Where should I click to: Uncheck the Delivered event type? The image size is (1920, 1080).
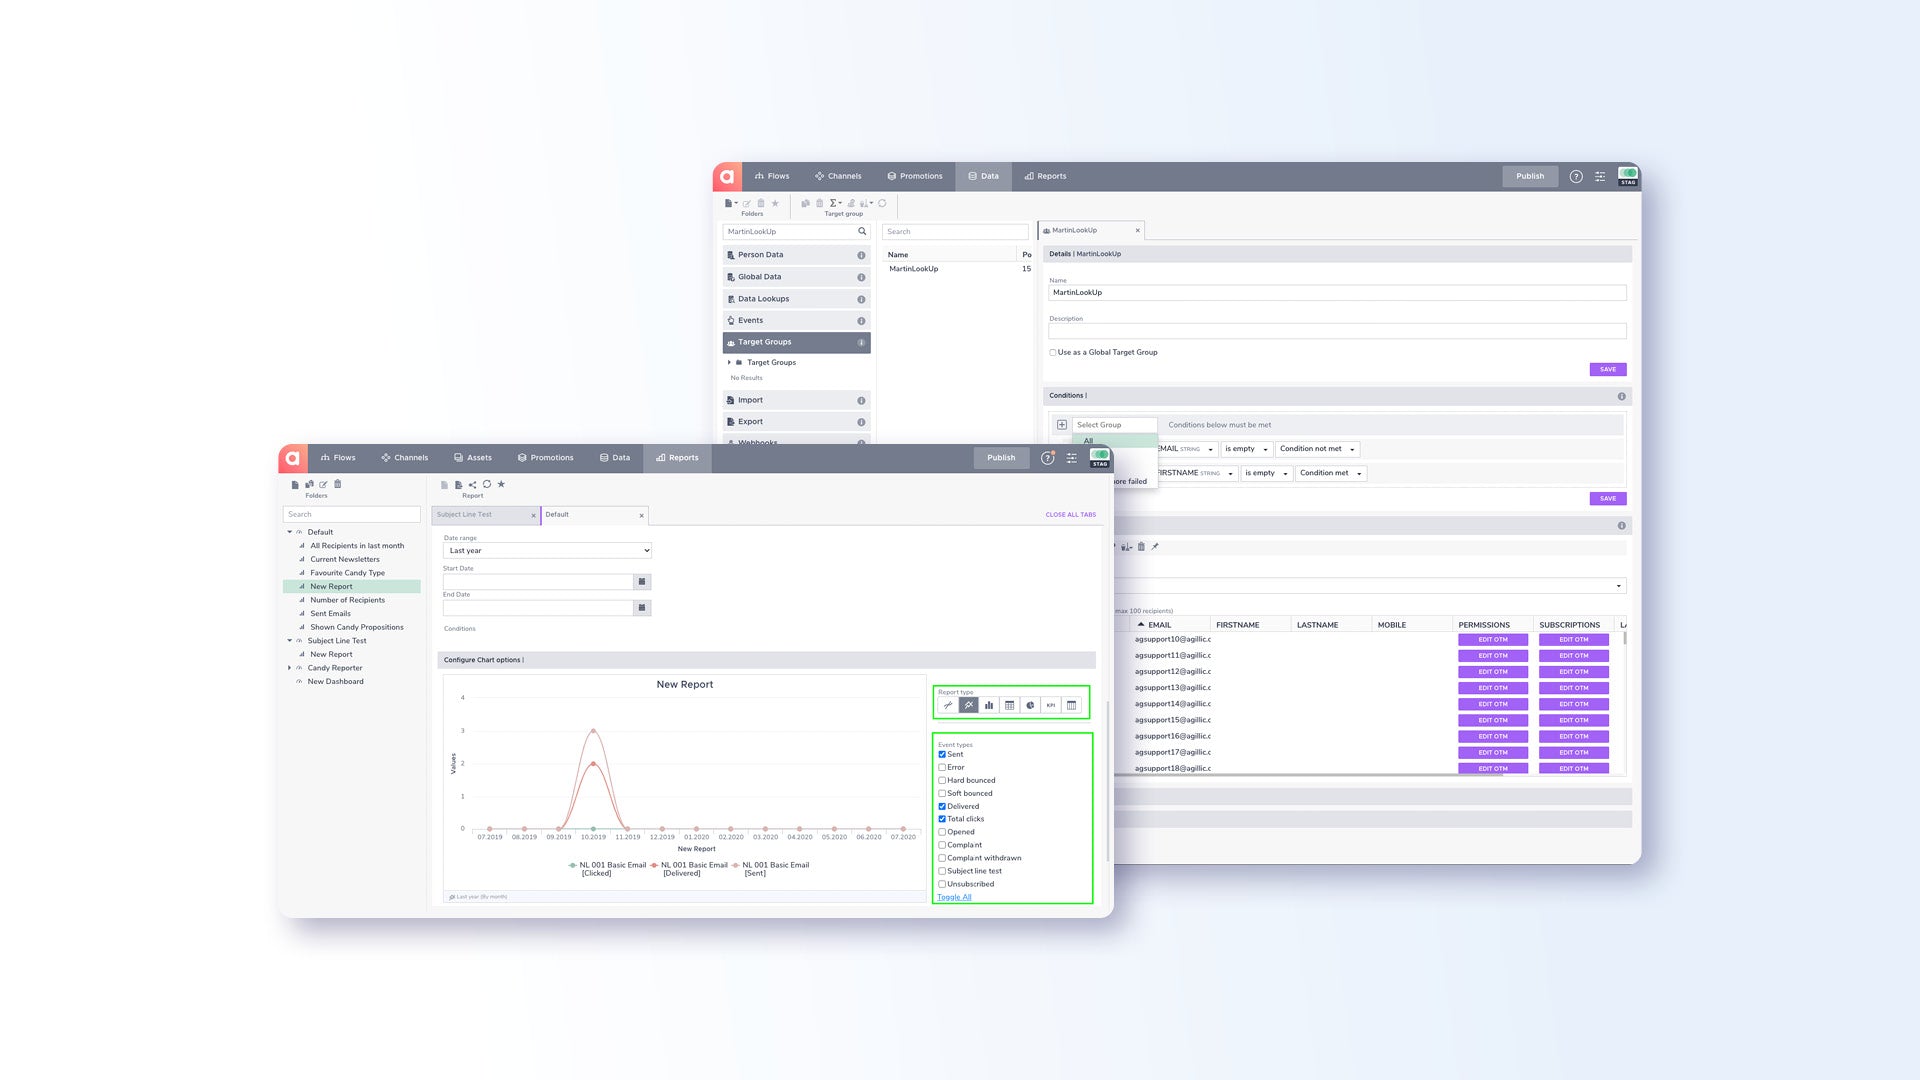[x=942, y=806]
